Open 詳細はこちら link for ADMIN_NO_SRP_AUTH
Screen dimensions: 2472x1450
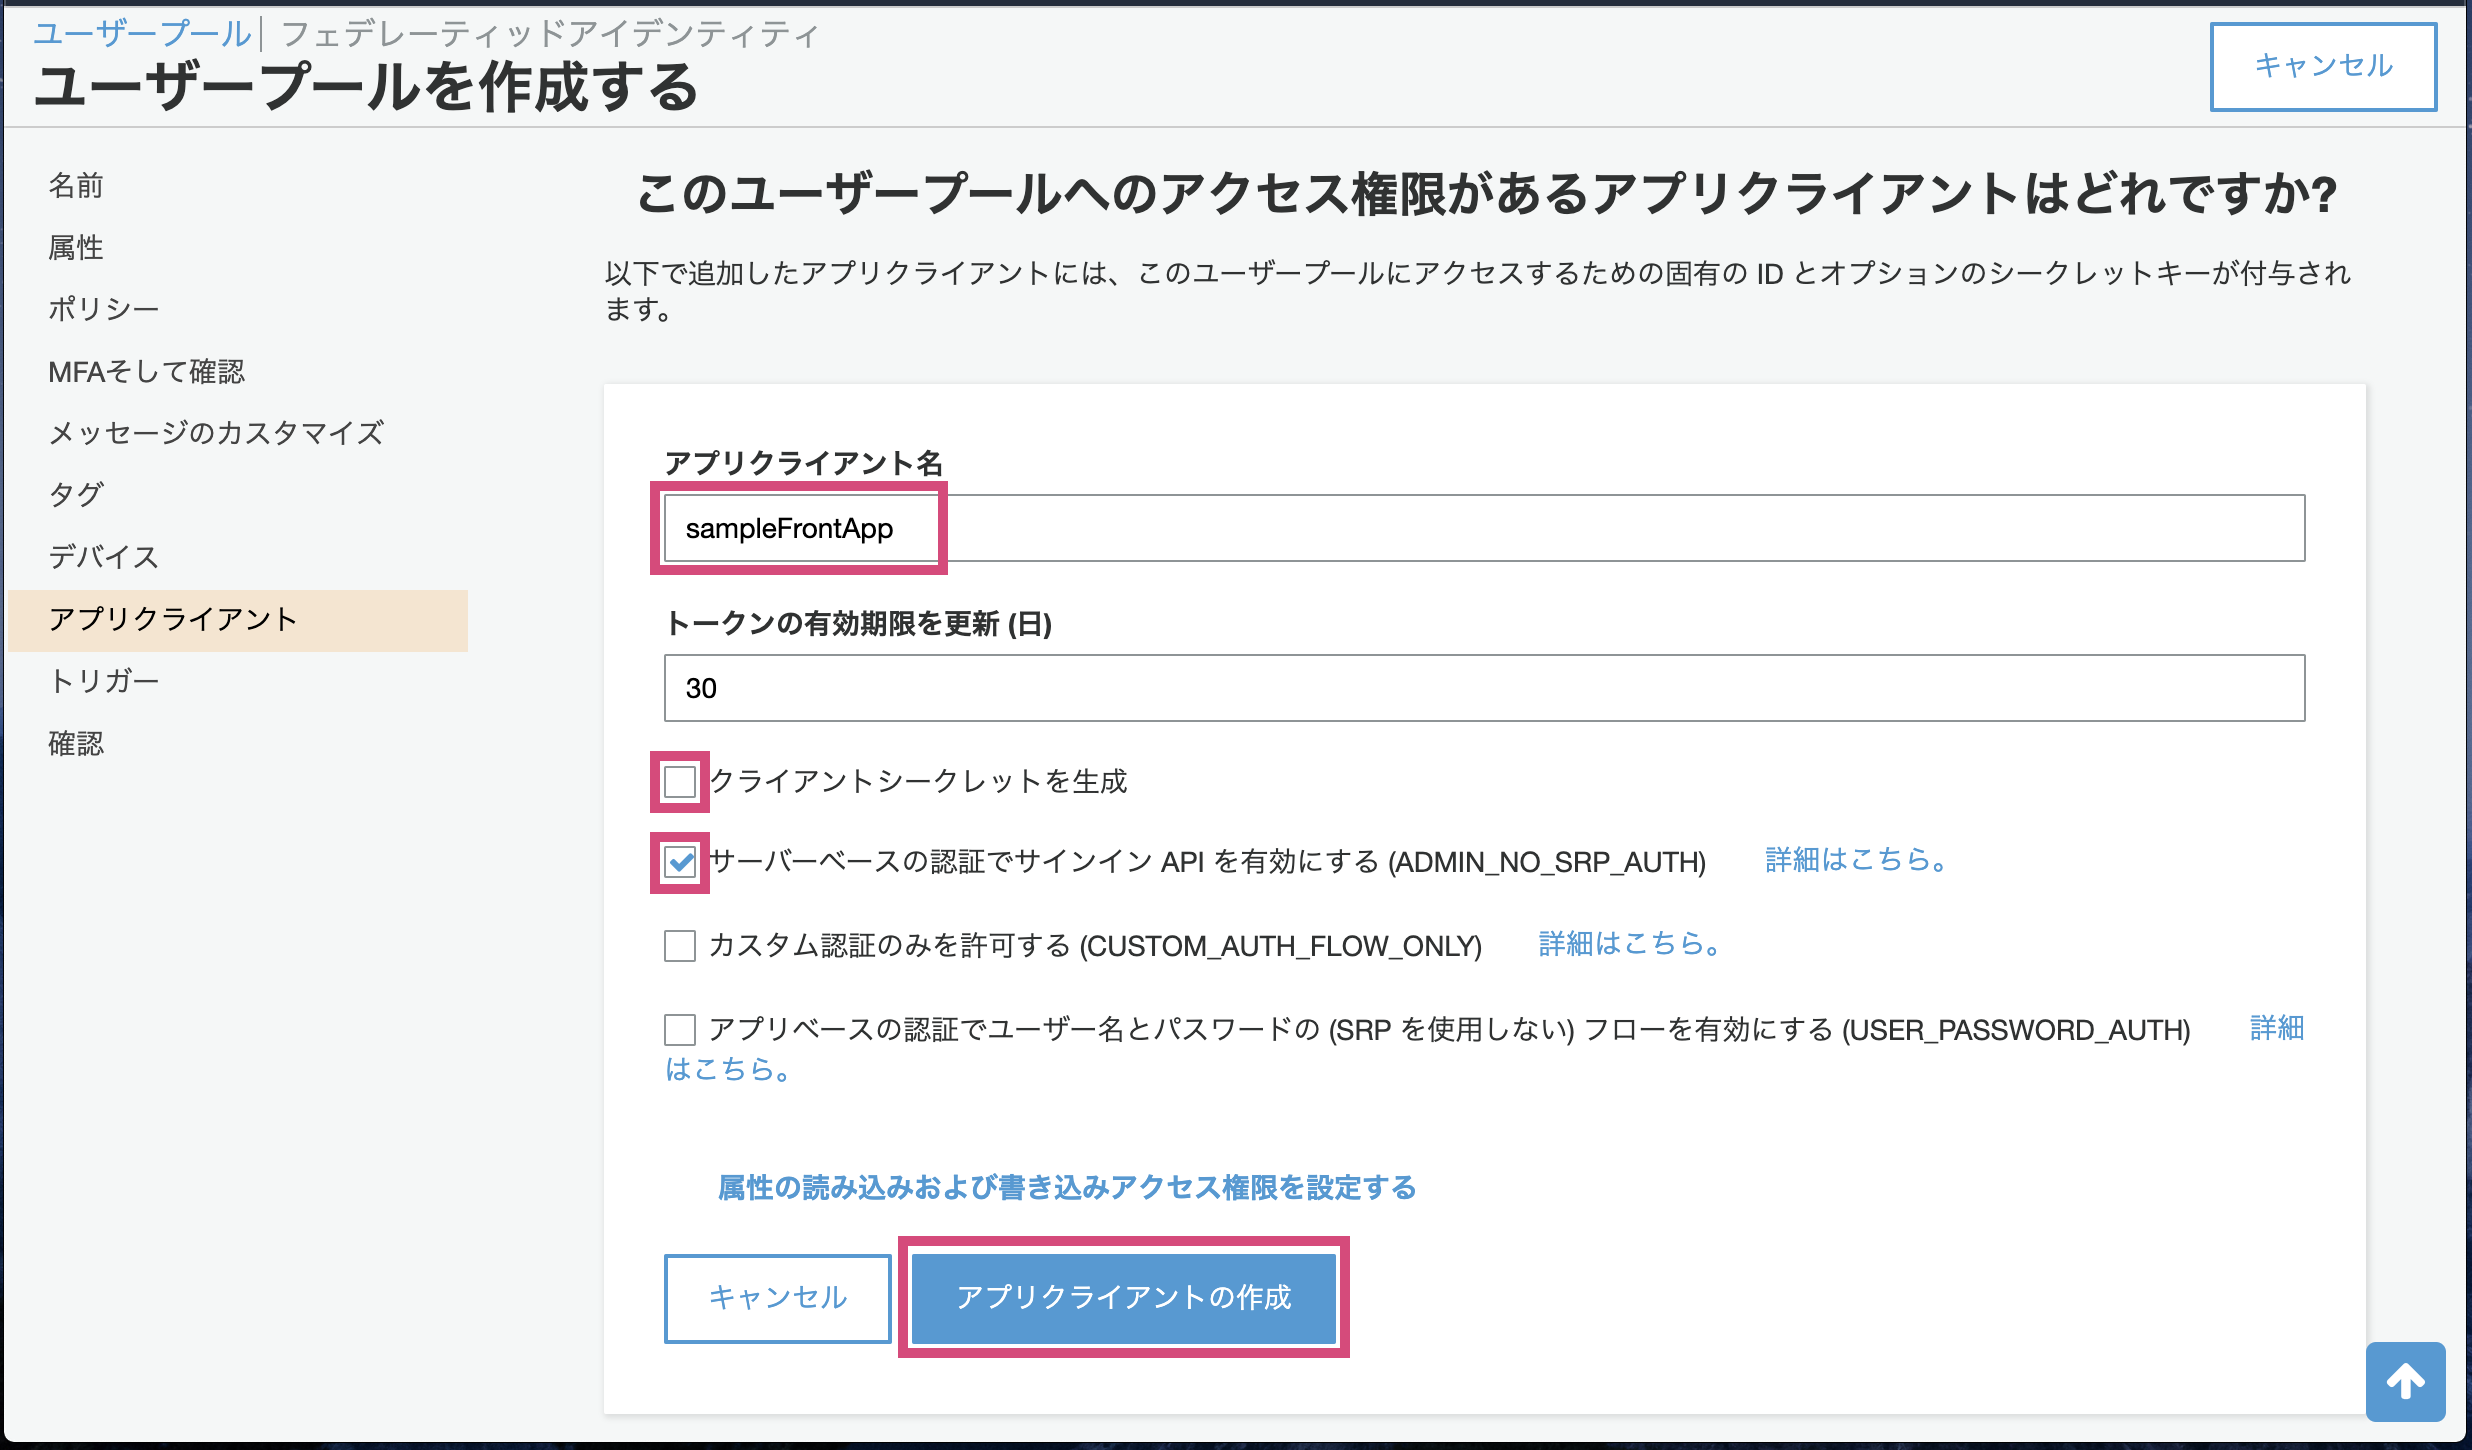(1856, 860)
